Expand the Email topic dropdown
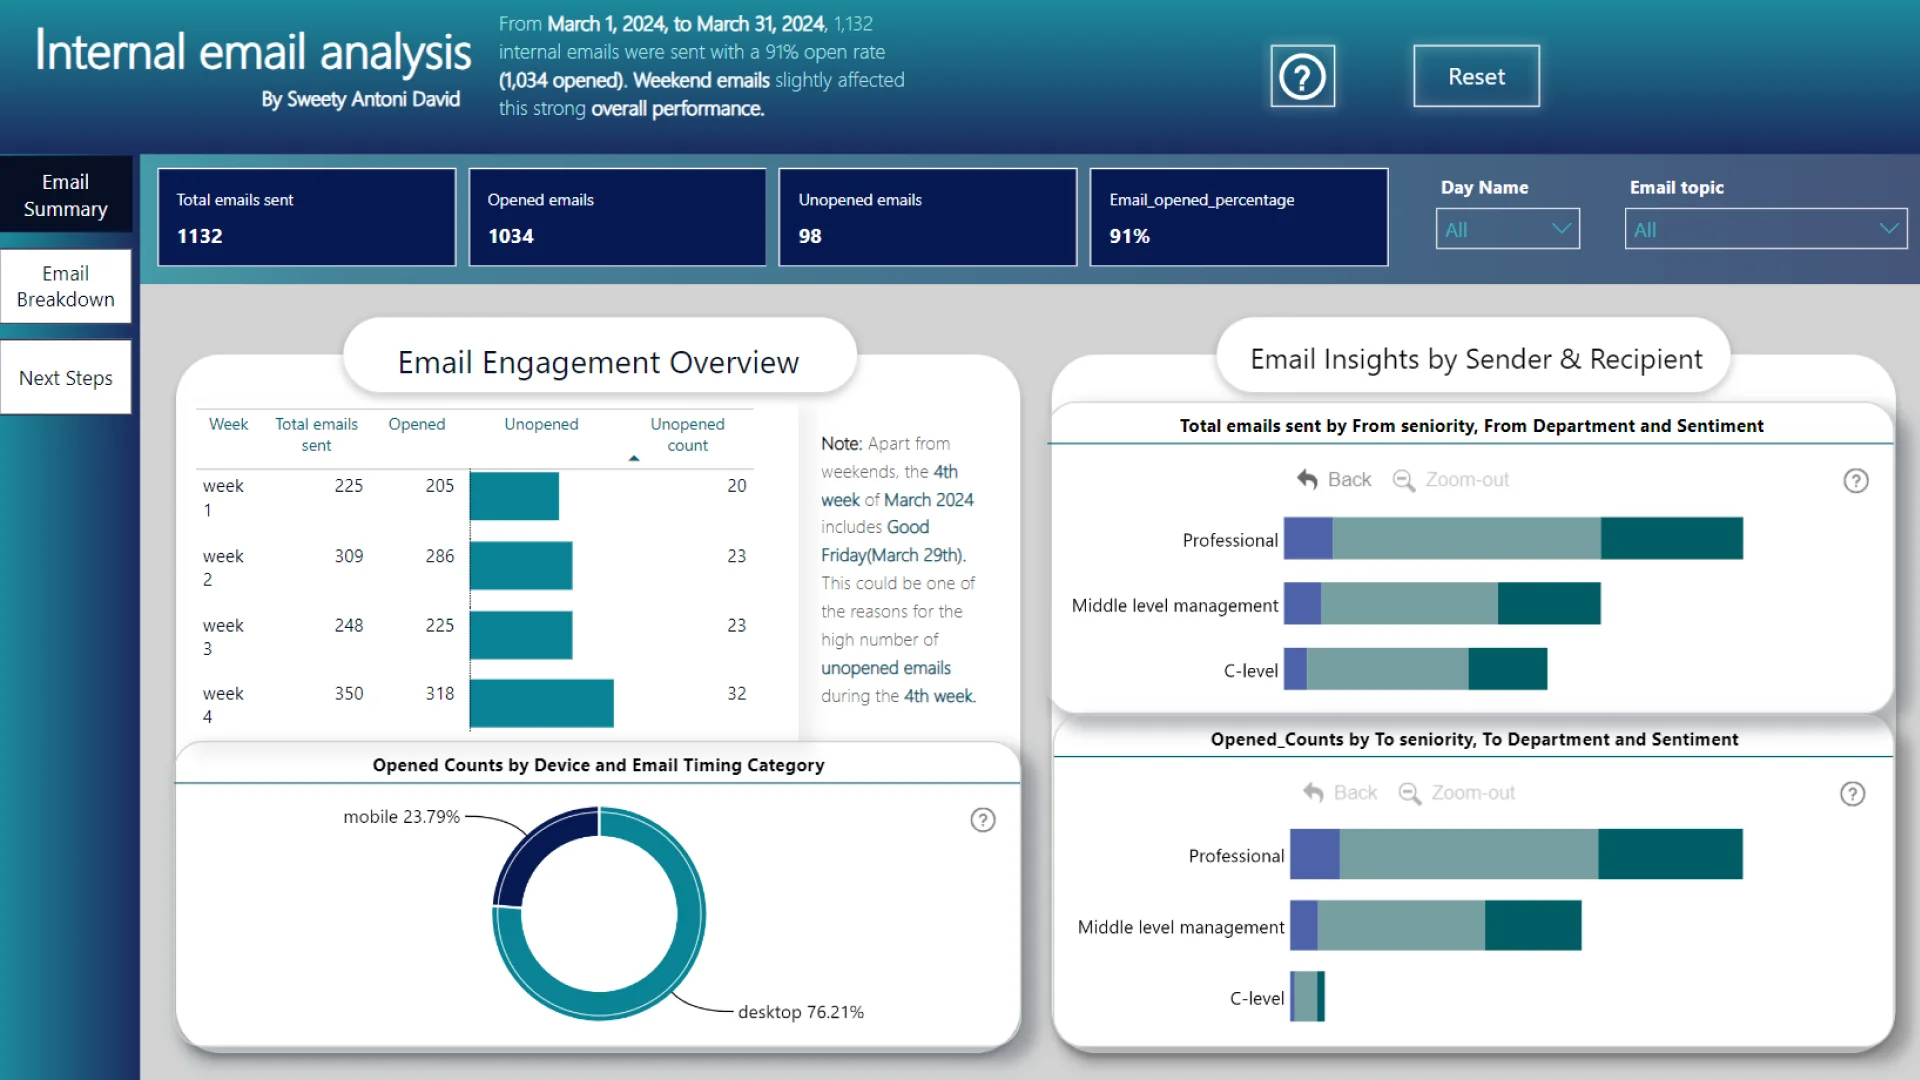 point(1766,229)
